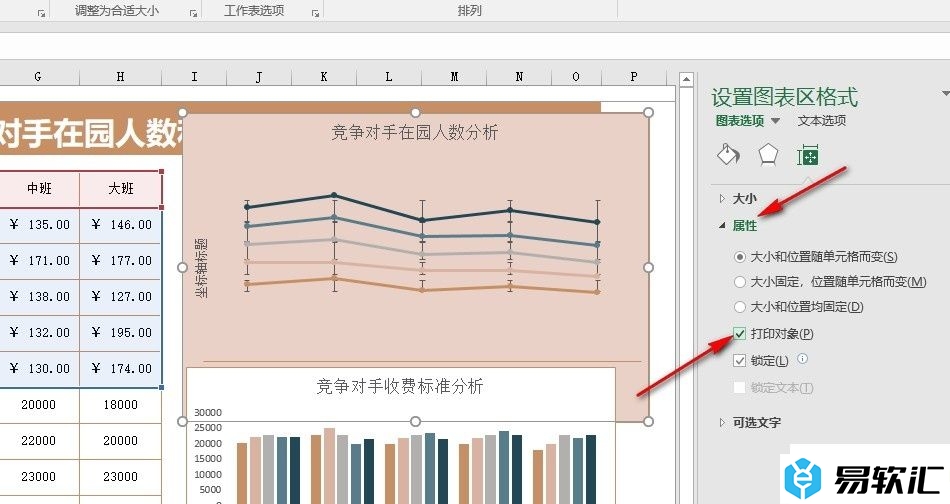Select 大小固定，位置随单元格而变 radio option
This screenshot has width=950, height=504.
[x=739, y=282]
